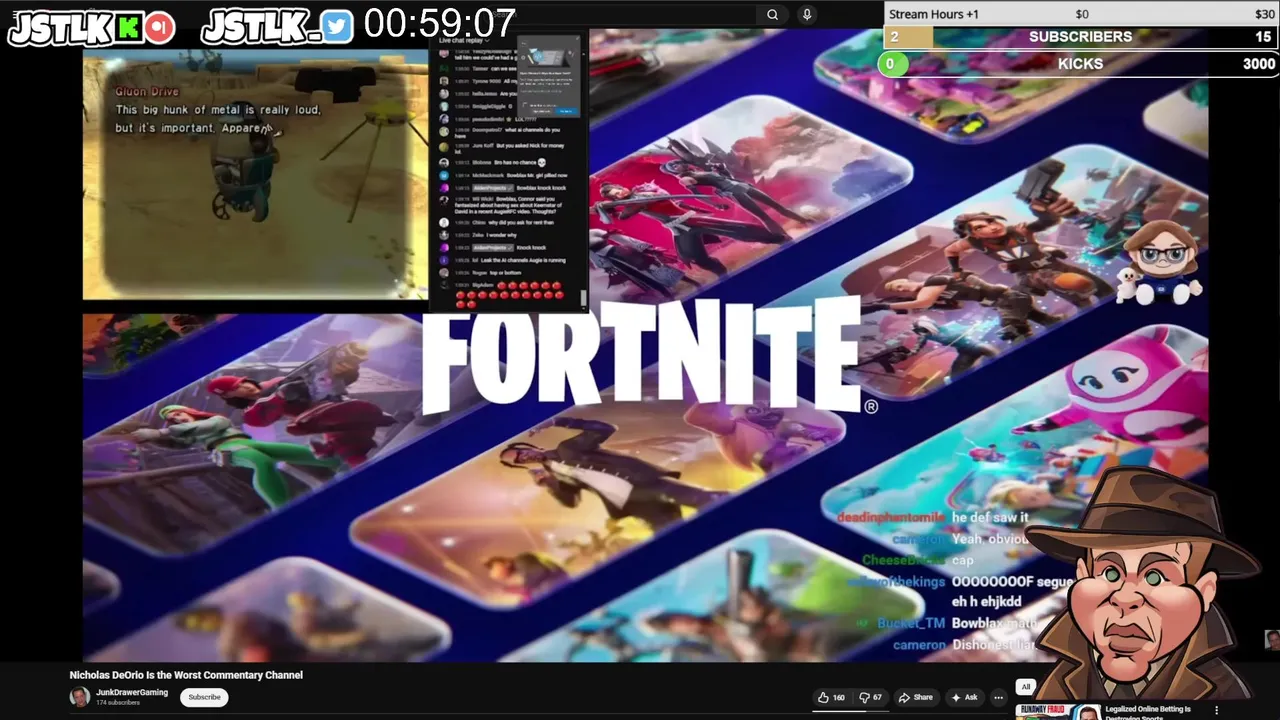Click the 'he def saw it' chat message
Viewport: 1280px width, 720px height.
[x=990, y=517]
